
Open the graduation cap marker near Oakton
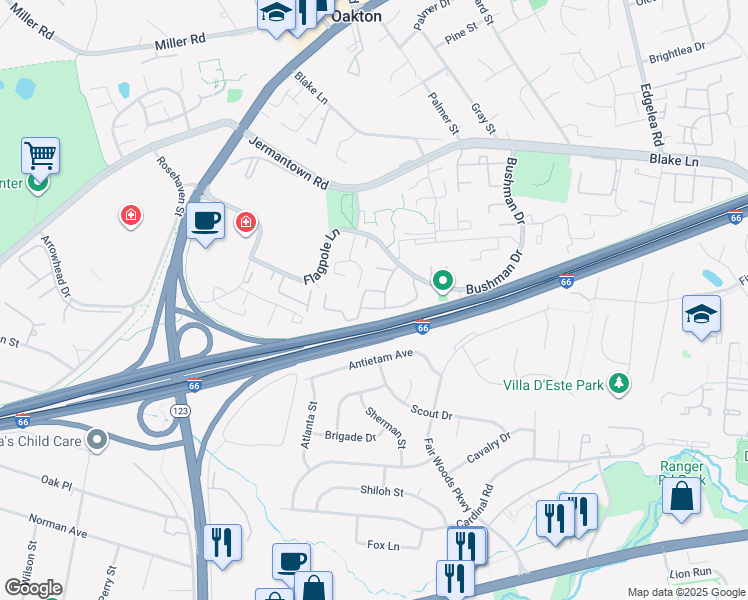coord(276,15)
